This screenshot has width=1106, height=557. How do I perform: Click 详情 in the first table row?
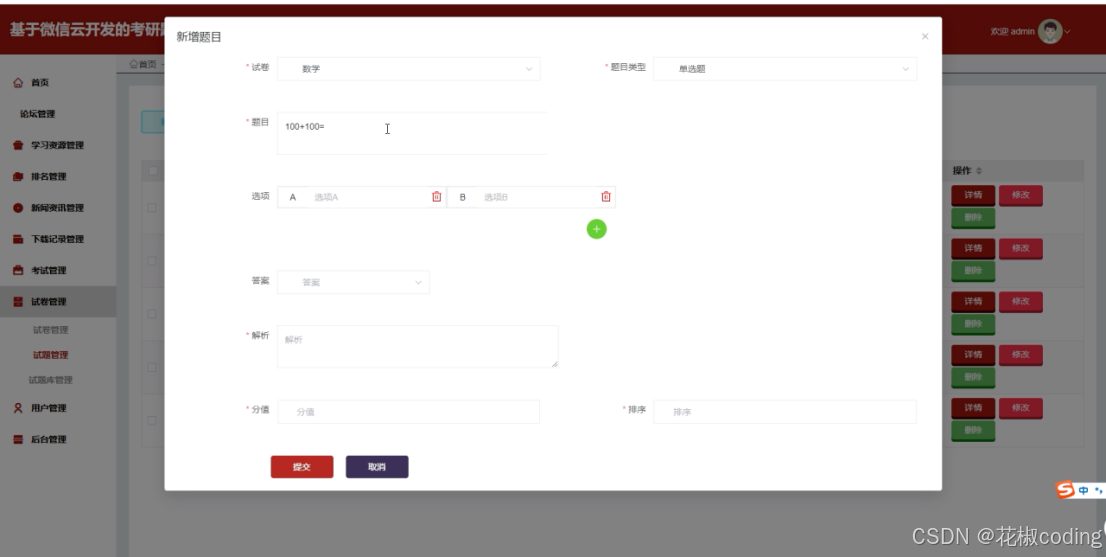pos(973,195)
